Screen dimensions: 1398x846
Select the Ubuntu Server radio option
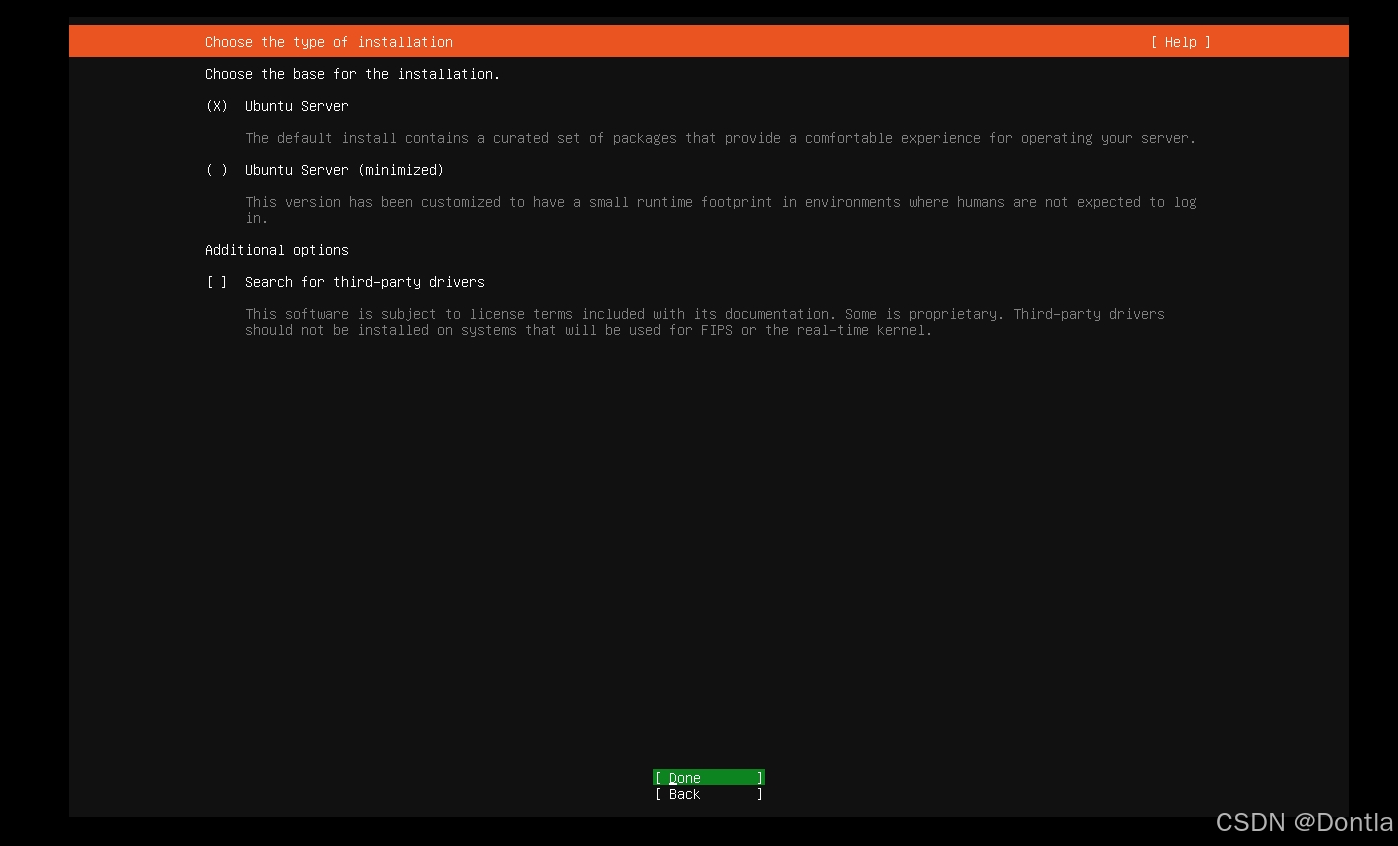[x=277, y=106]
